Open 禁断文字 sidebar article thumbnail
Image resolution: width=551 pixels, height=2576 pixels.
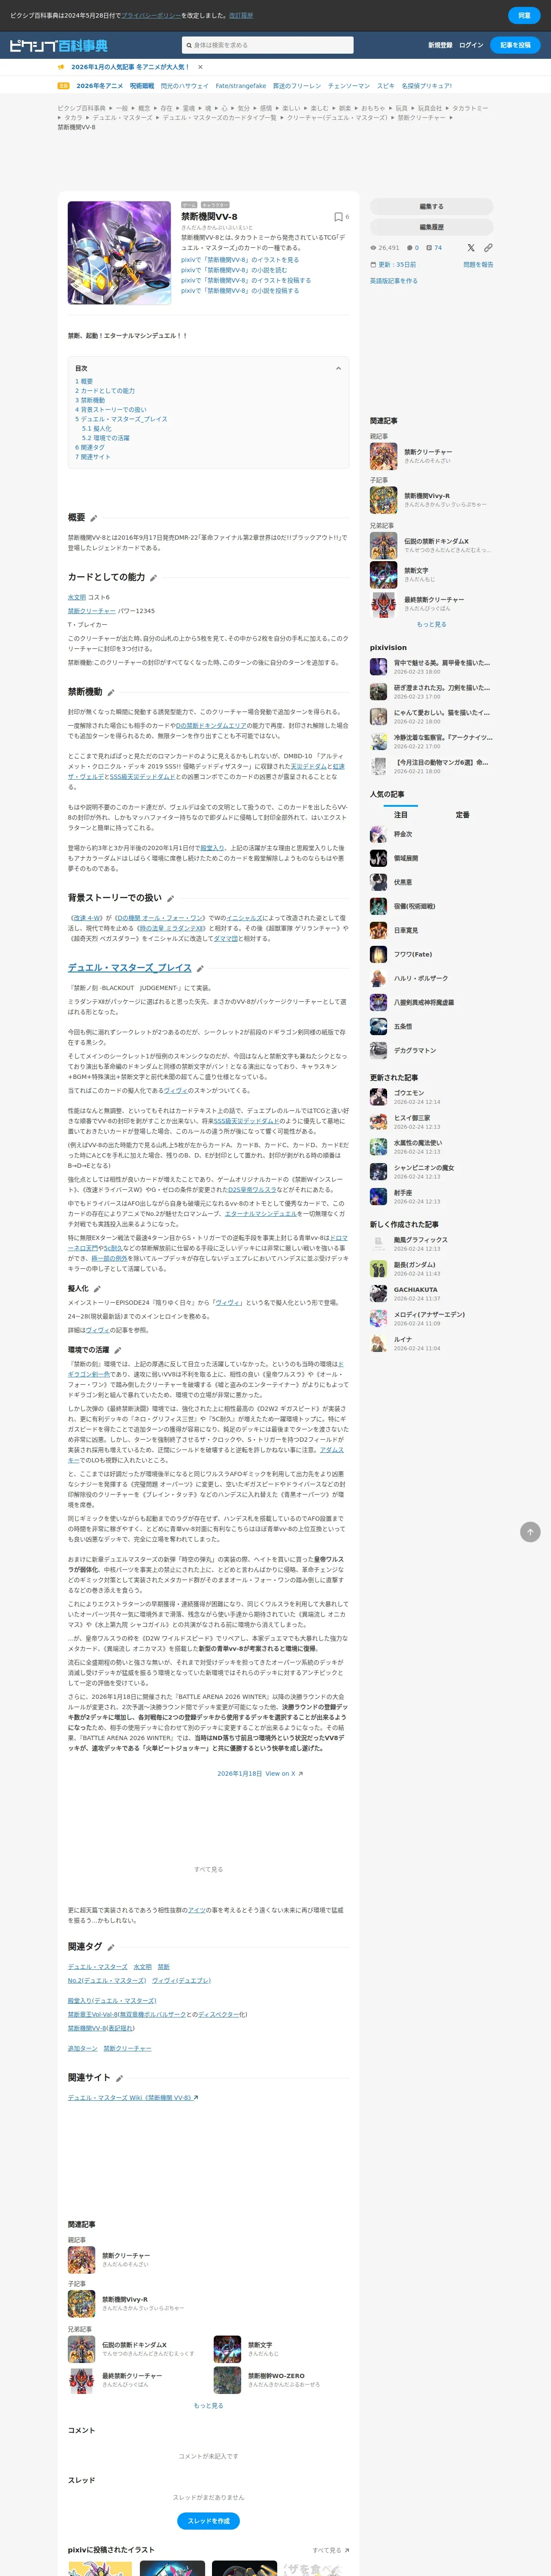pyautogui.click(x=383, y=575)
